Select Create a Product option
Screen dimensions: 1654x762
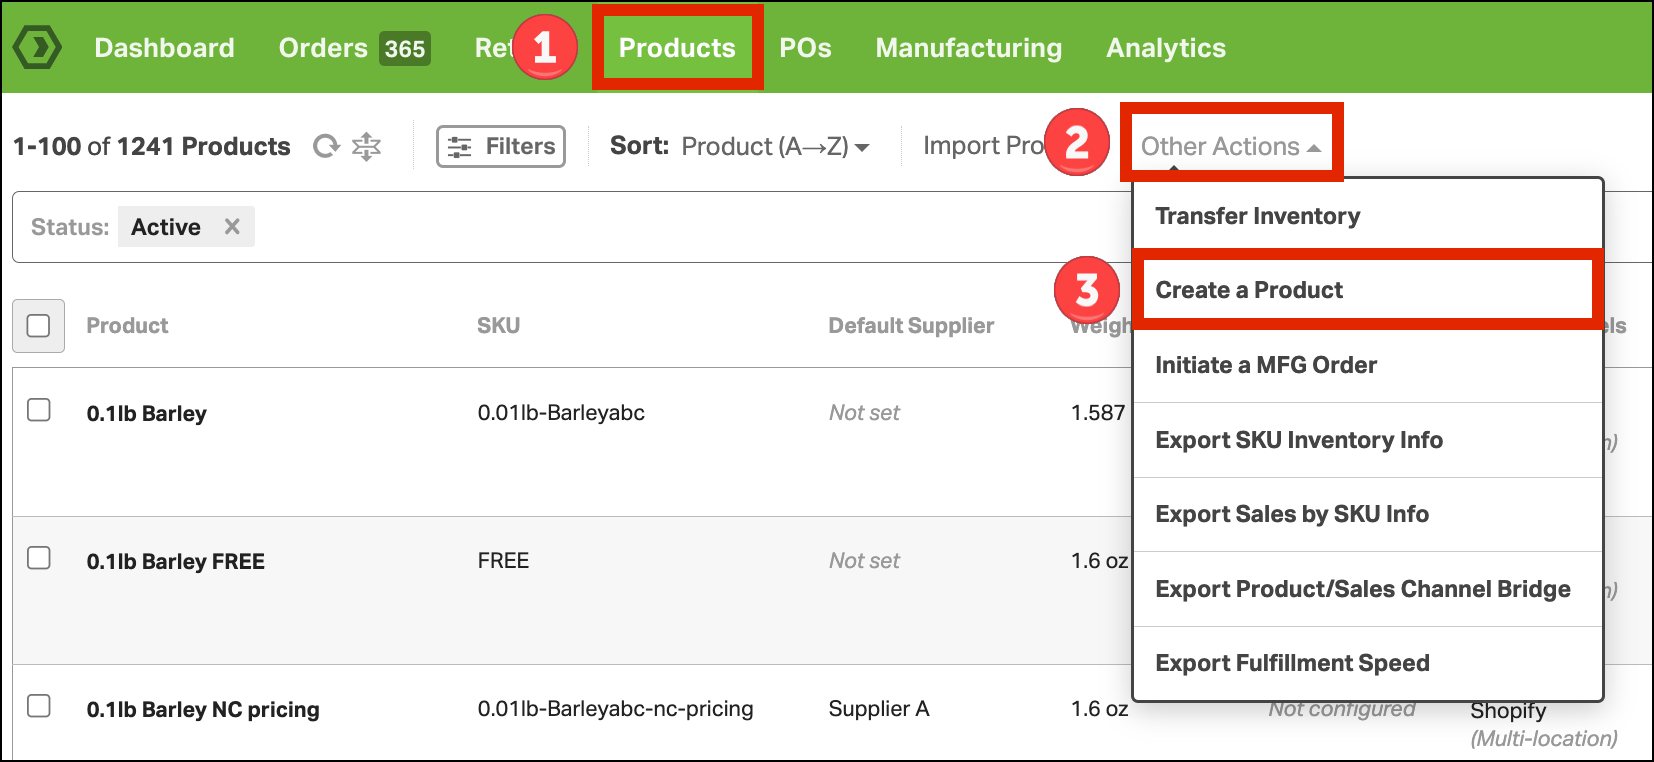[1368, 290]
